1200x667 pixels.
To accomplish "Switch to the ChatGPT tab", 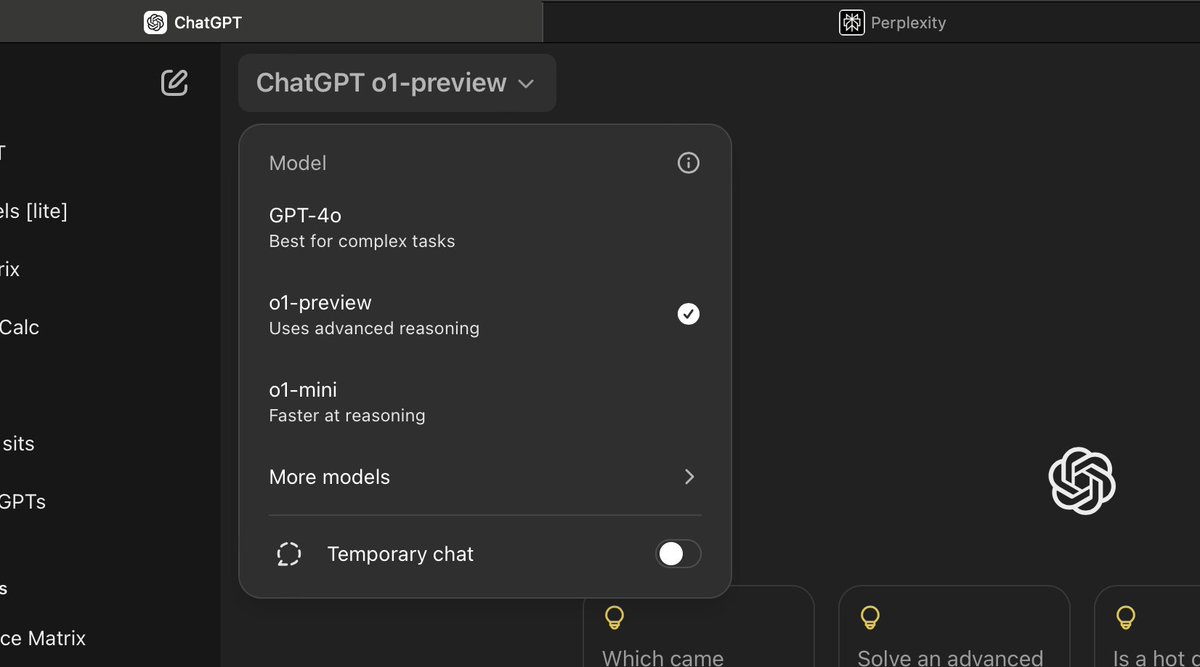I will click(x=271, y=22).
